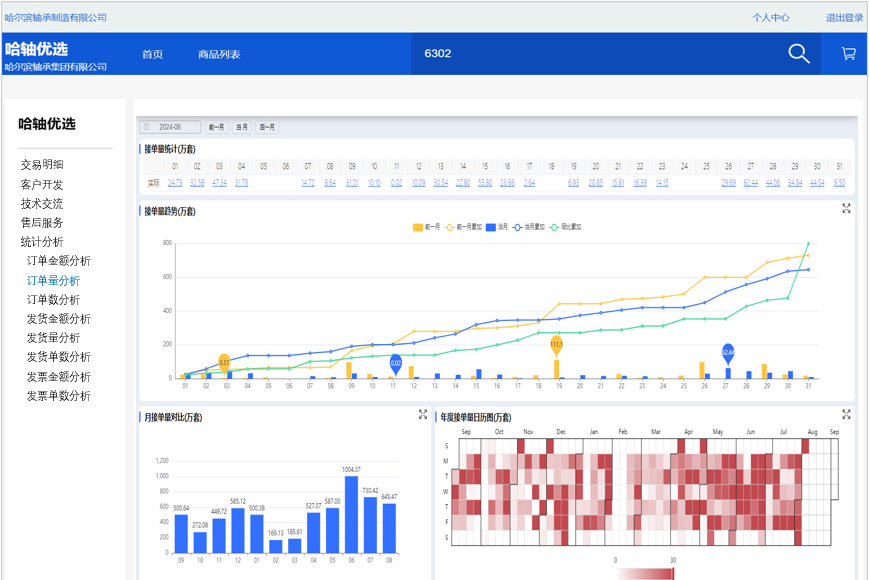Click the day 19 value 6.93 link

click(x=574, y=183)
